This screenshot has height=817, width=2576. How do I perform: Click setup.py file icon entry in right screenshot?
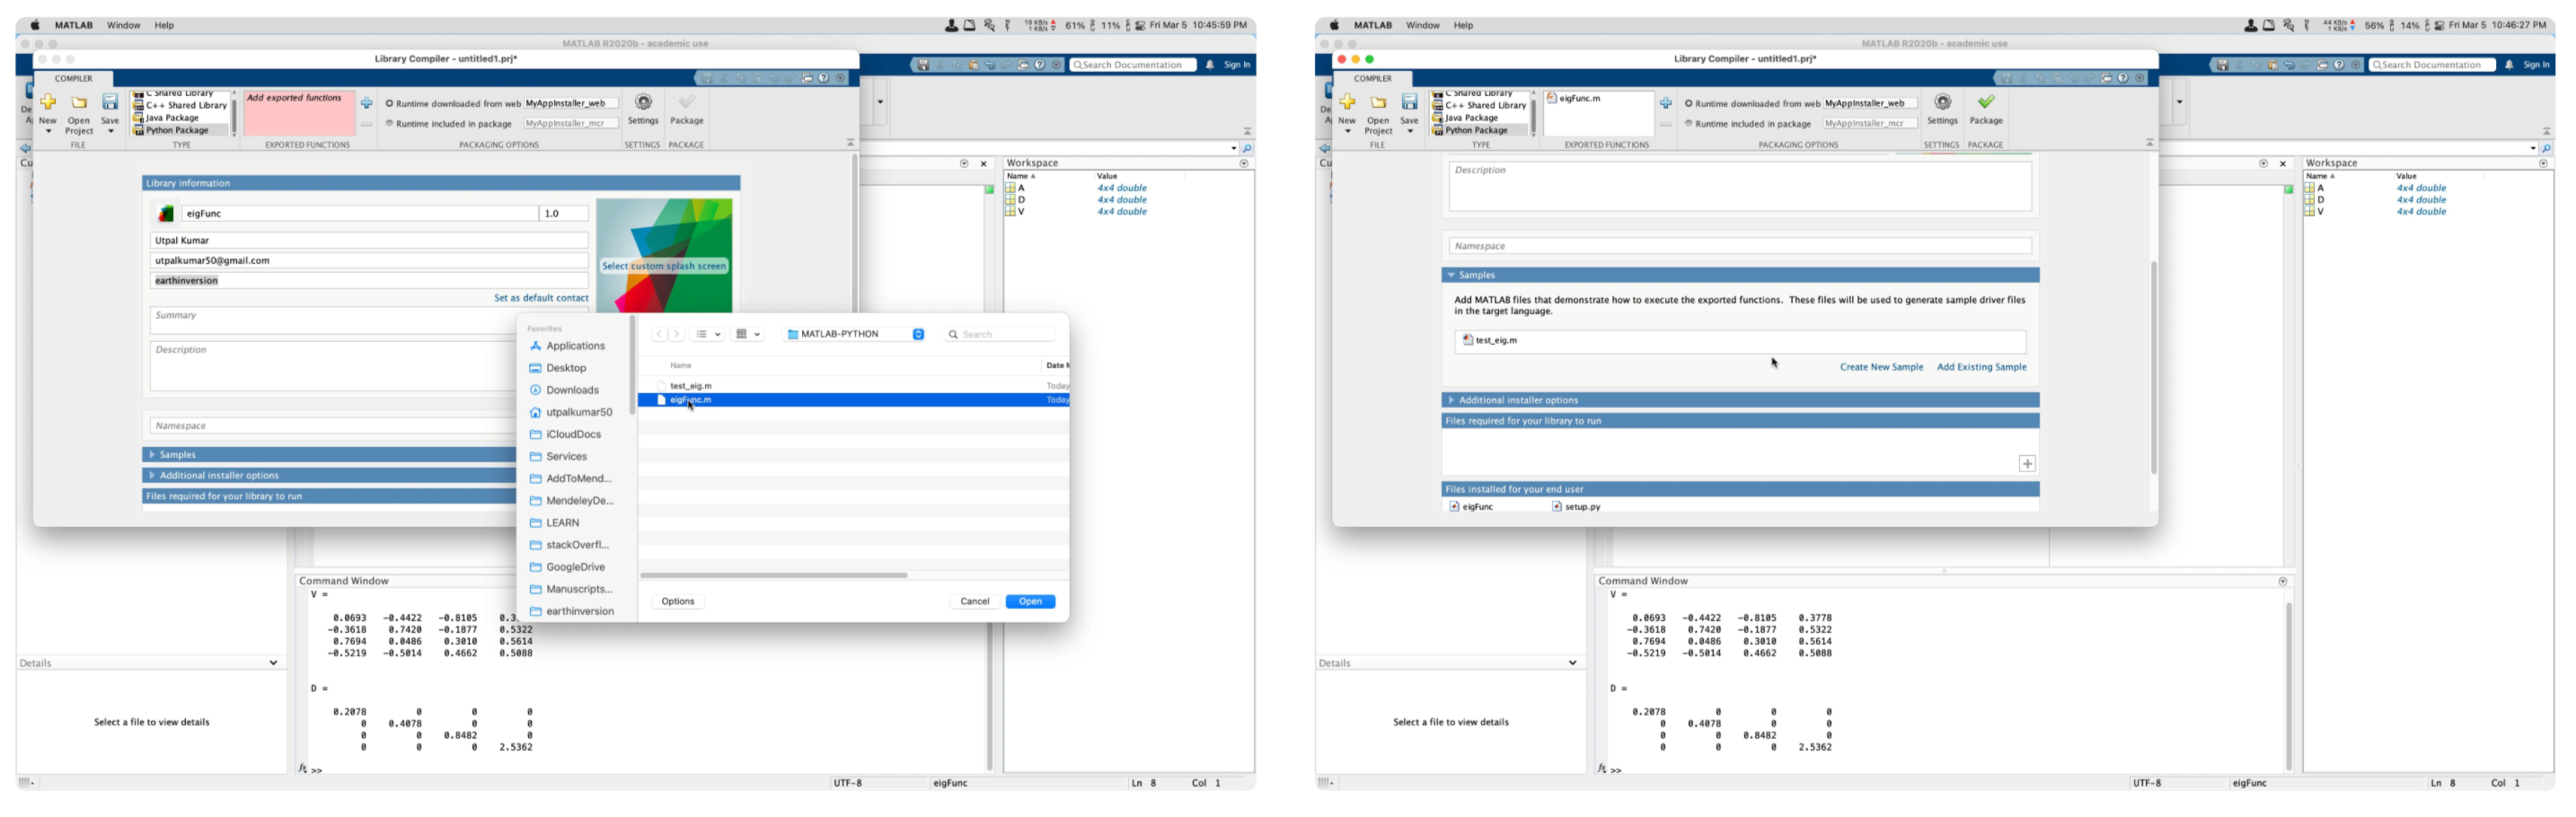click(1576, 507)
